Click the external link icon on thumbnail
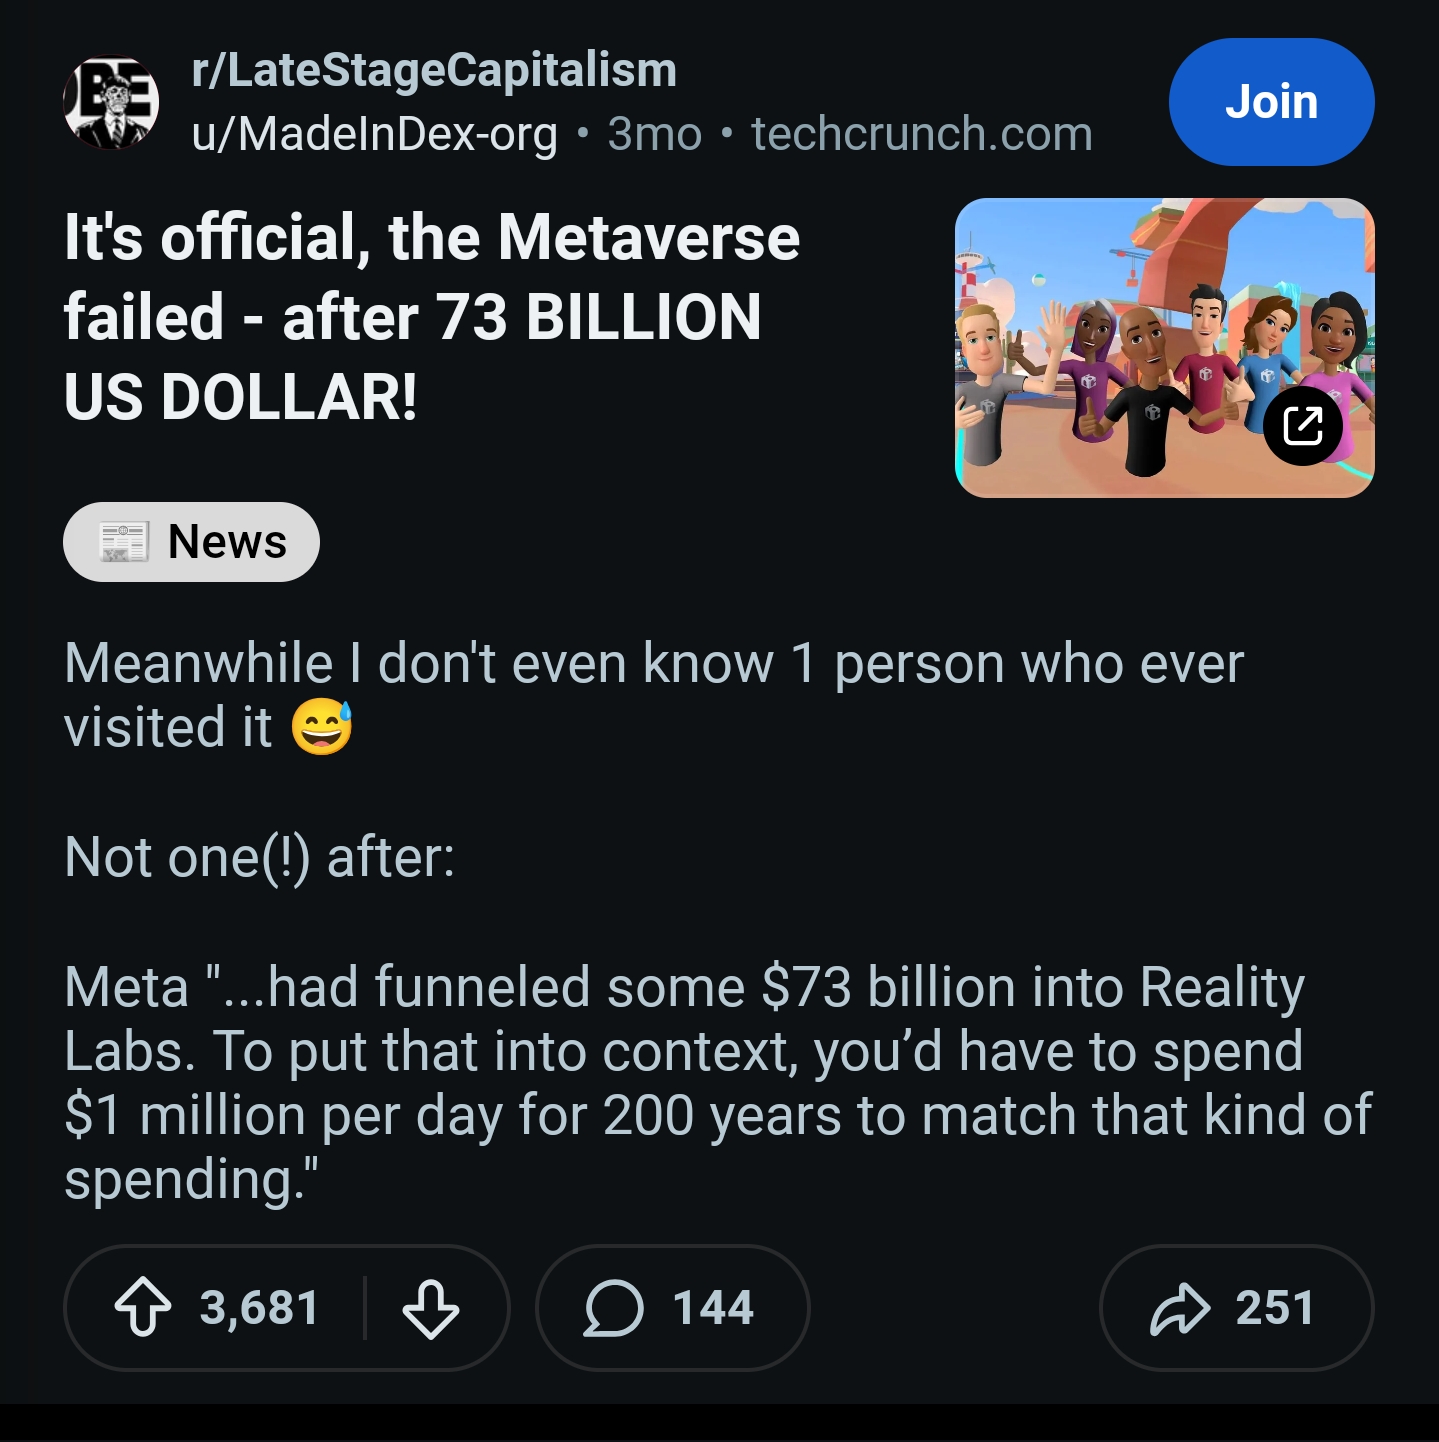1439x1442 pixels. (x=1302, y=426)
